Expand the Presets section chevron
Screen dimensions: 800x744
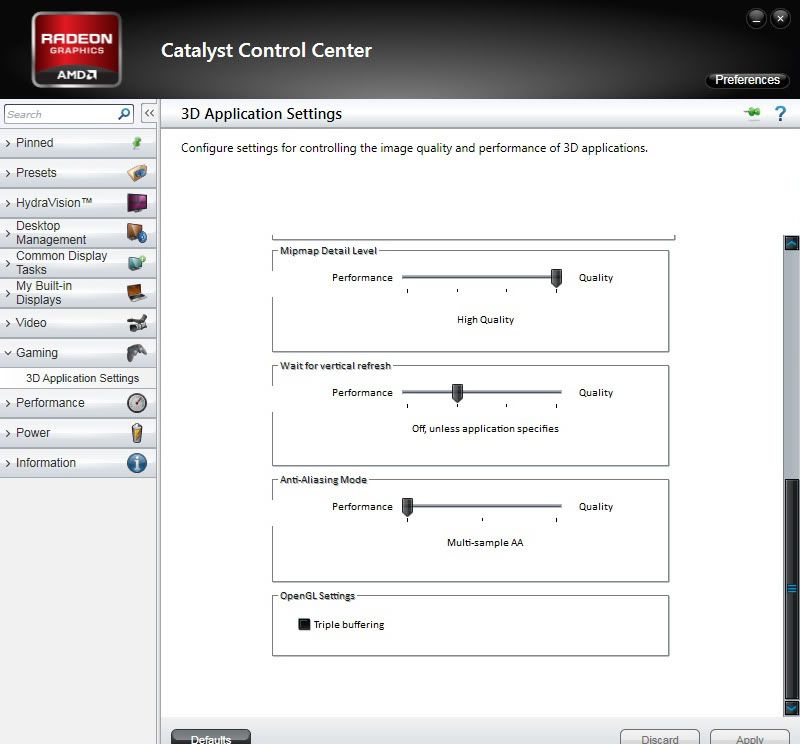(8, 173)
